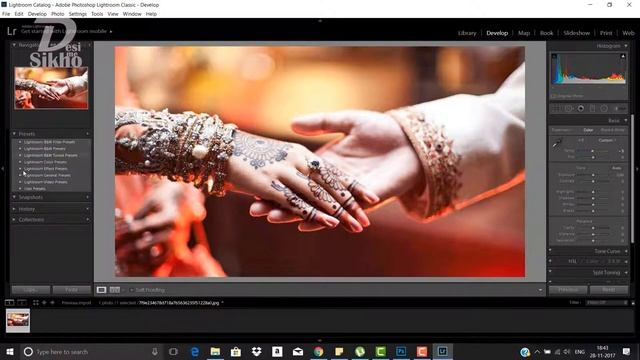The width and height of the screenshot is (640, 360).
Task: Expand the Split Toning panel
Action: (x=626, y=272)
